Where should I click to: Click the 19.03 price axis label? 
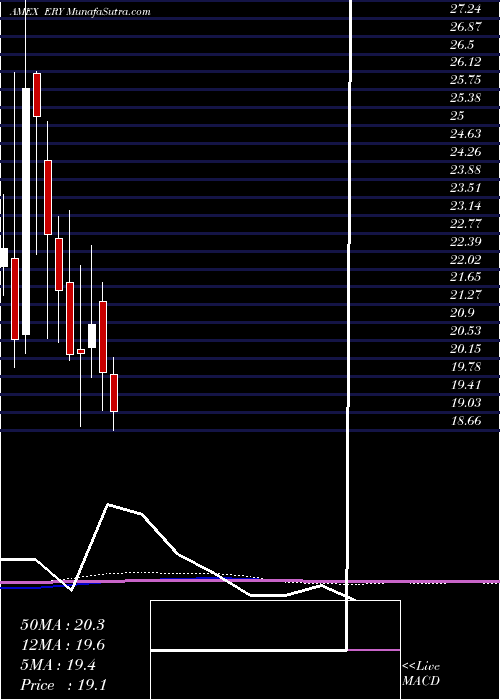pos(466,403)
